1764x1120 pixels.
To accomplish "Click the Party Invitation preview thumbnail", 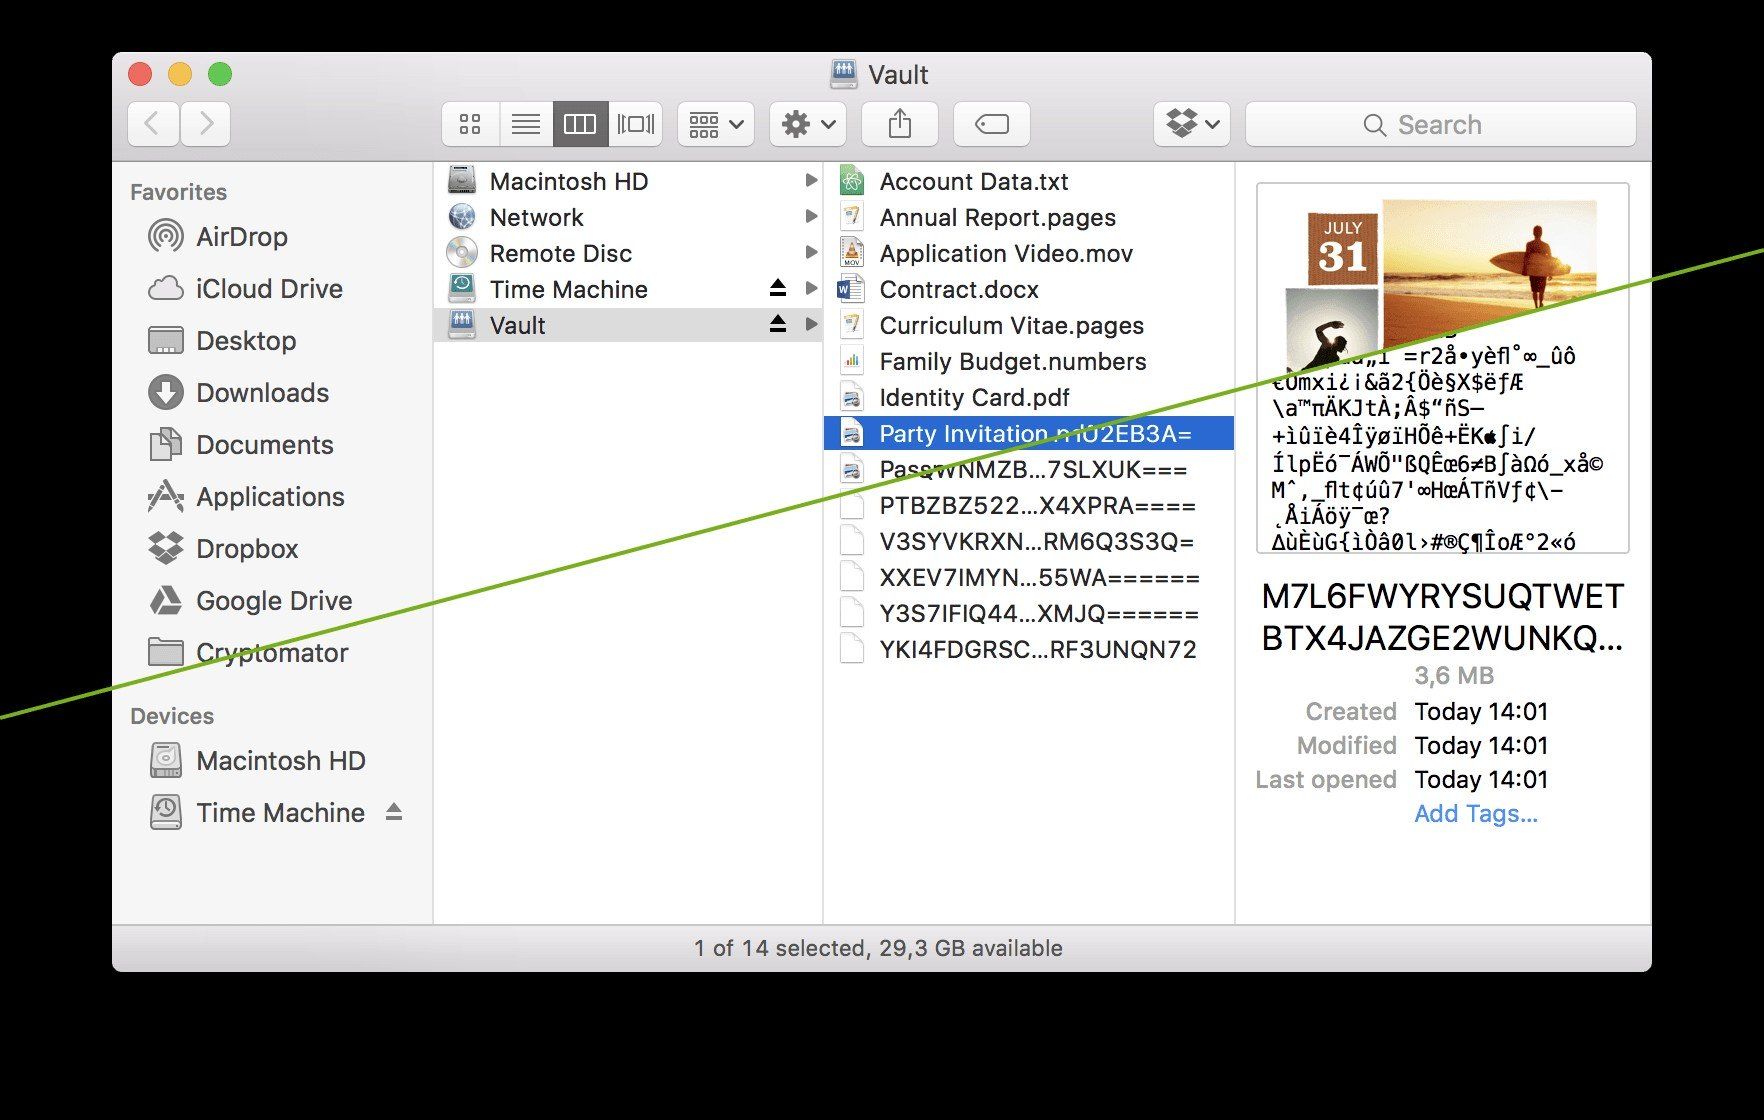I will pyautogui.click(x=1443, y=368).
